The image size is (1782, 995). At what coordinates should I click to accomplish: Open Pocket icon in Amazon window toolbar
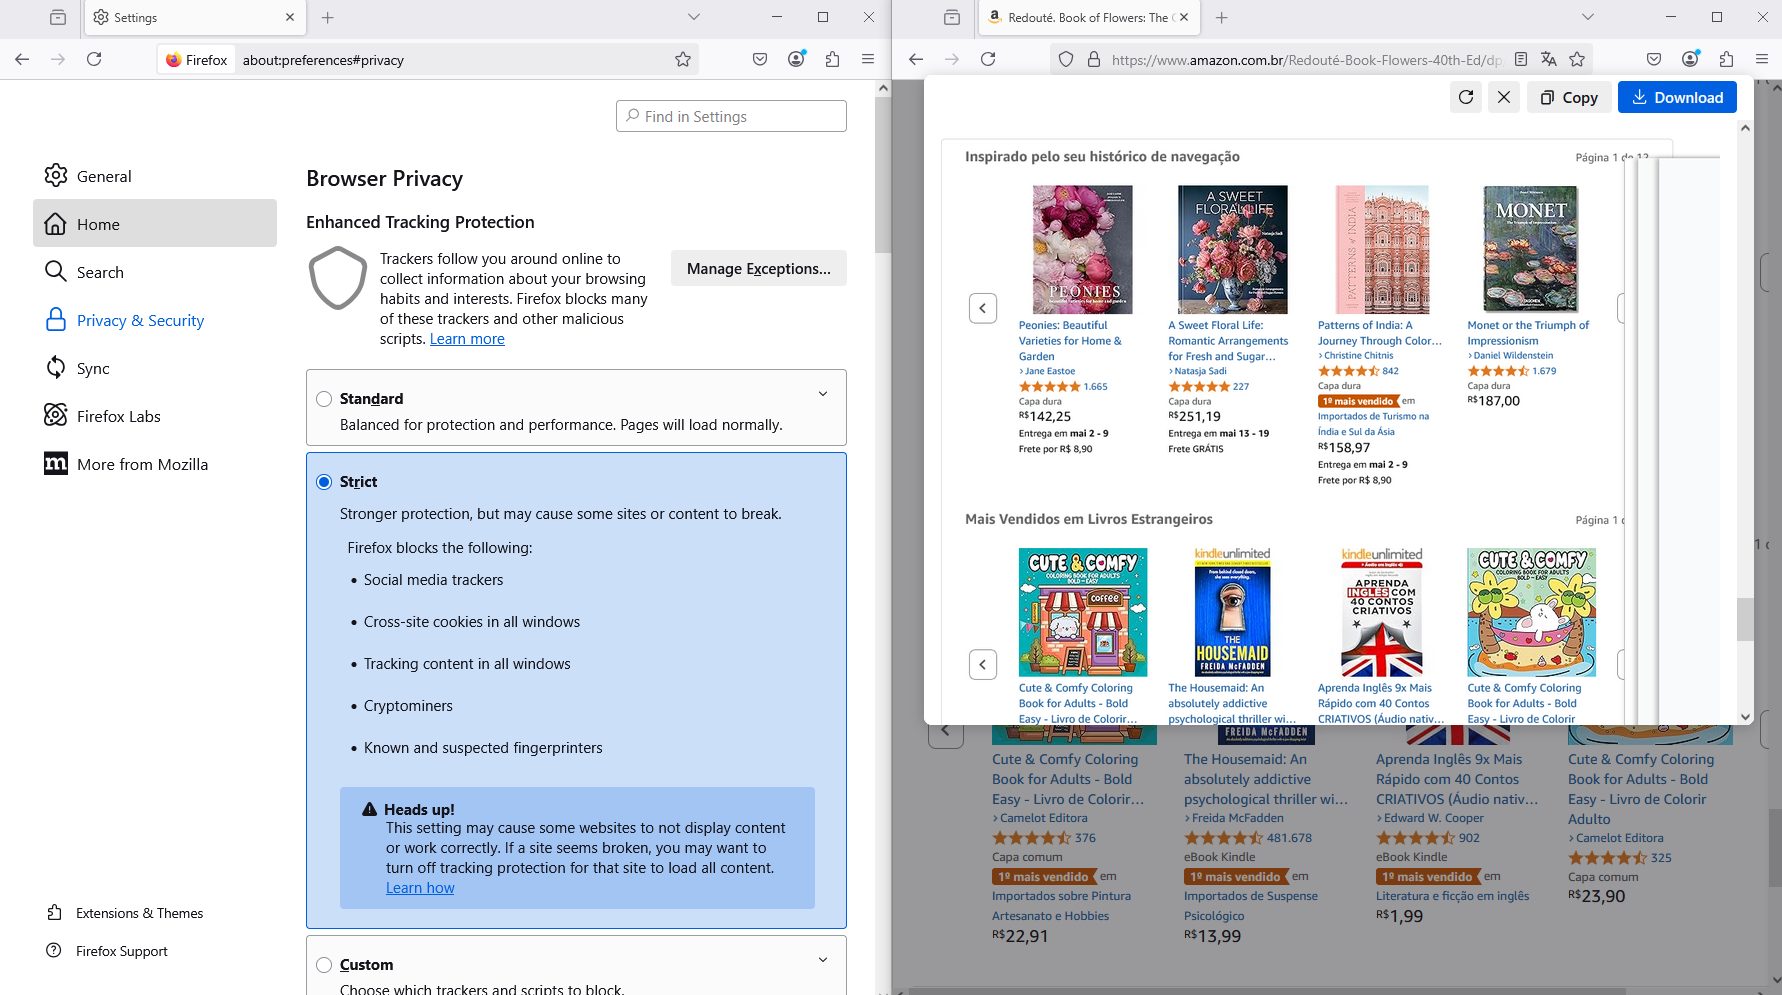[1654, 59]
